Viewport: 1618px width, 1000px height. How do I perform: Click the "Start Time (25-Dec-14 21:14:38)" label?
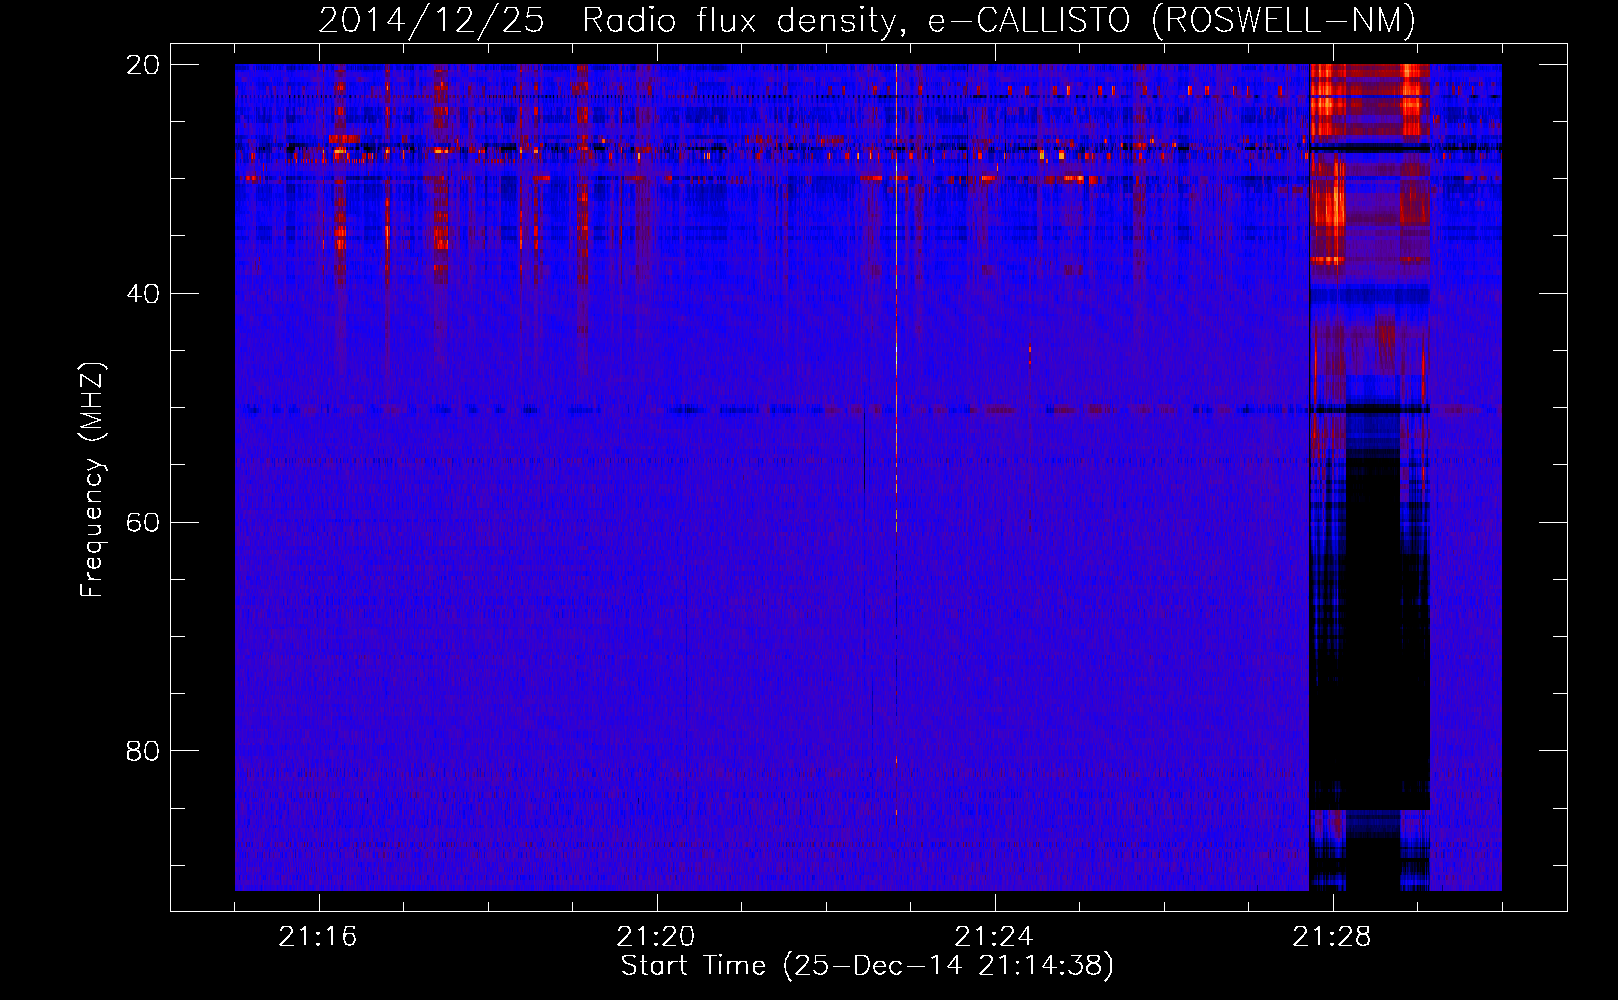pos(867,966)
